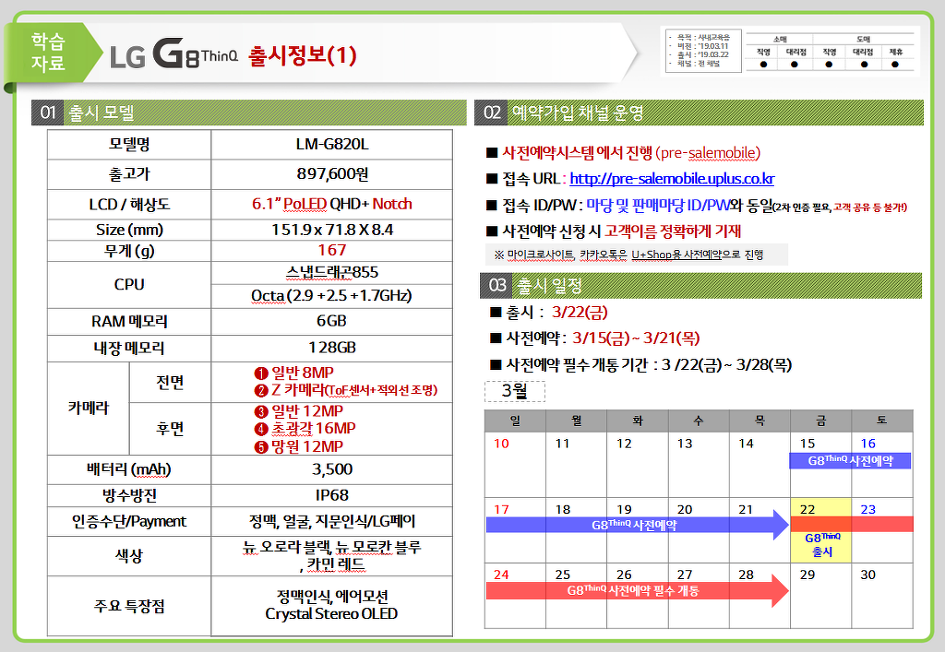
Task: Click the 배터리 (mAh) row label
Action: click(x=129, y=469)
